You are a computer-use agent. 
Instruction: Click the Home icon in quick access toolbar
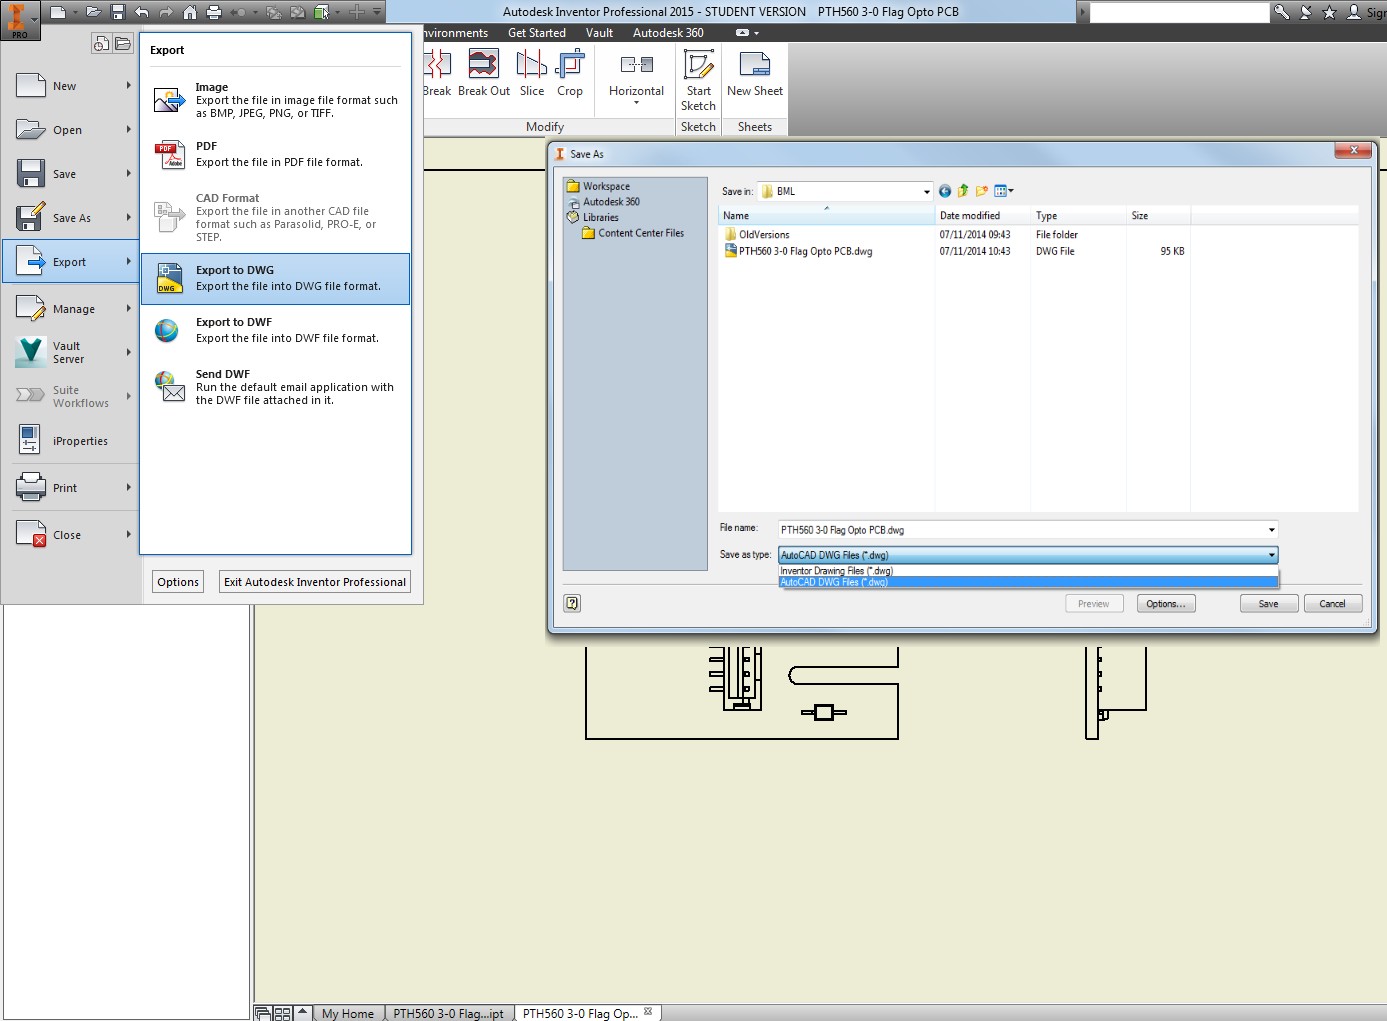click(190, 12)
